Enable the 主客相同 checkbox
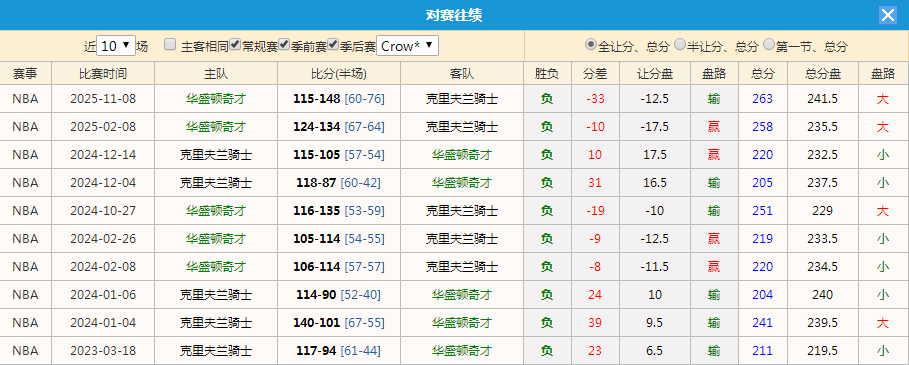909x365 pixels. (x=170, y=45)
